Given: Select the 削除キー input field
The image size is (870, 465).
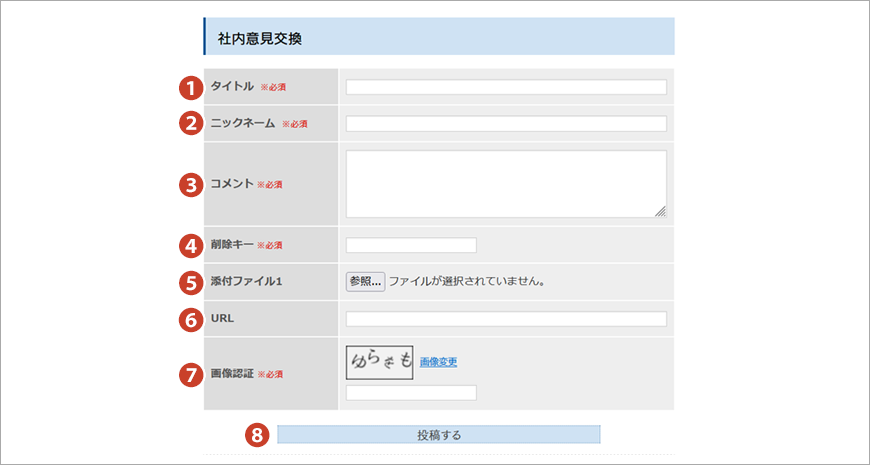Looking at the screenshot, I should tap(411, 245).
